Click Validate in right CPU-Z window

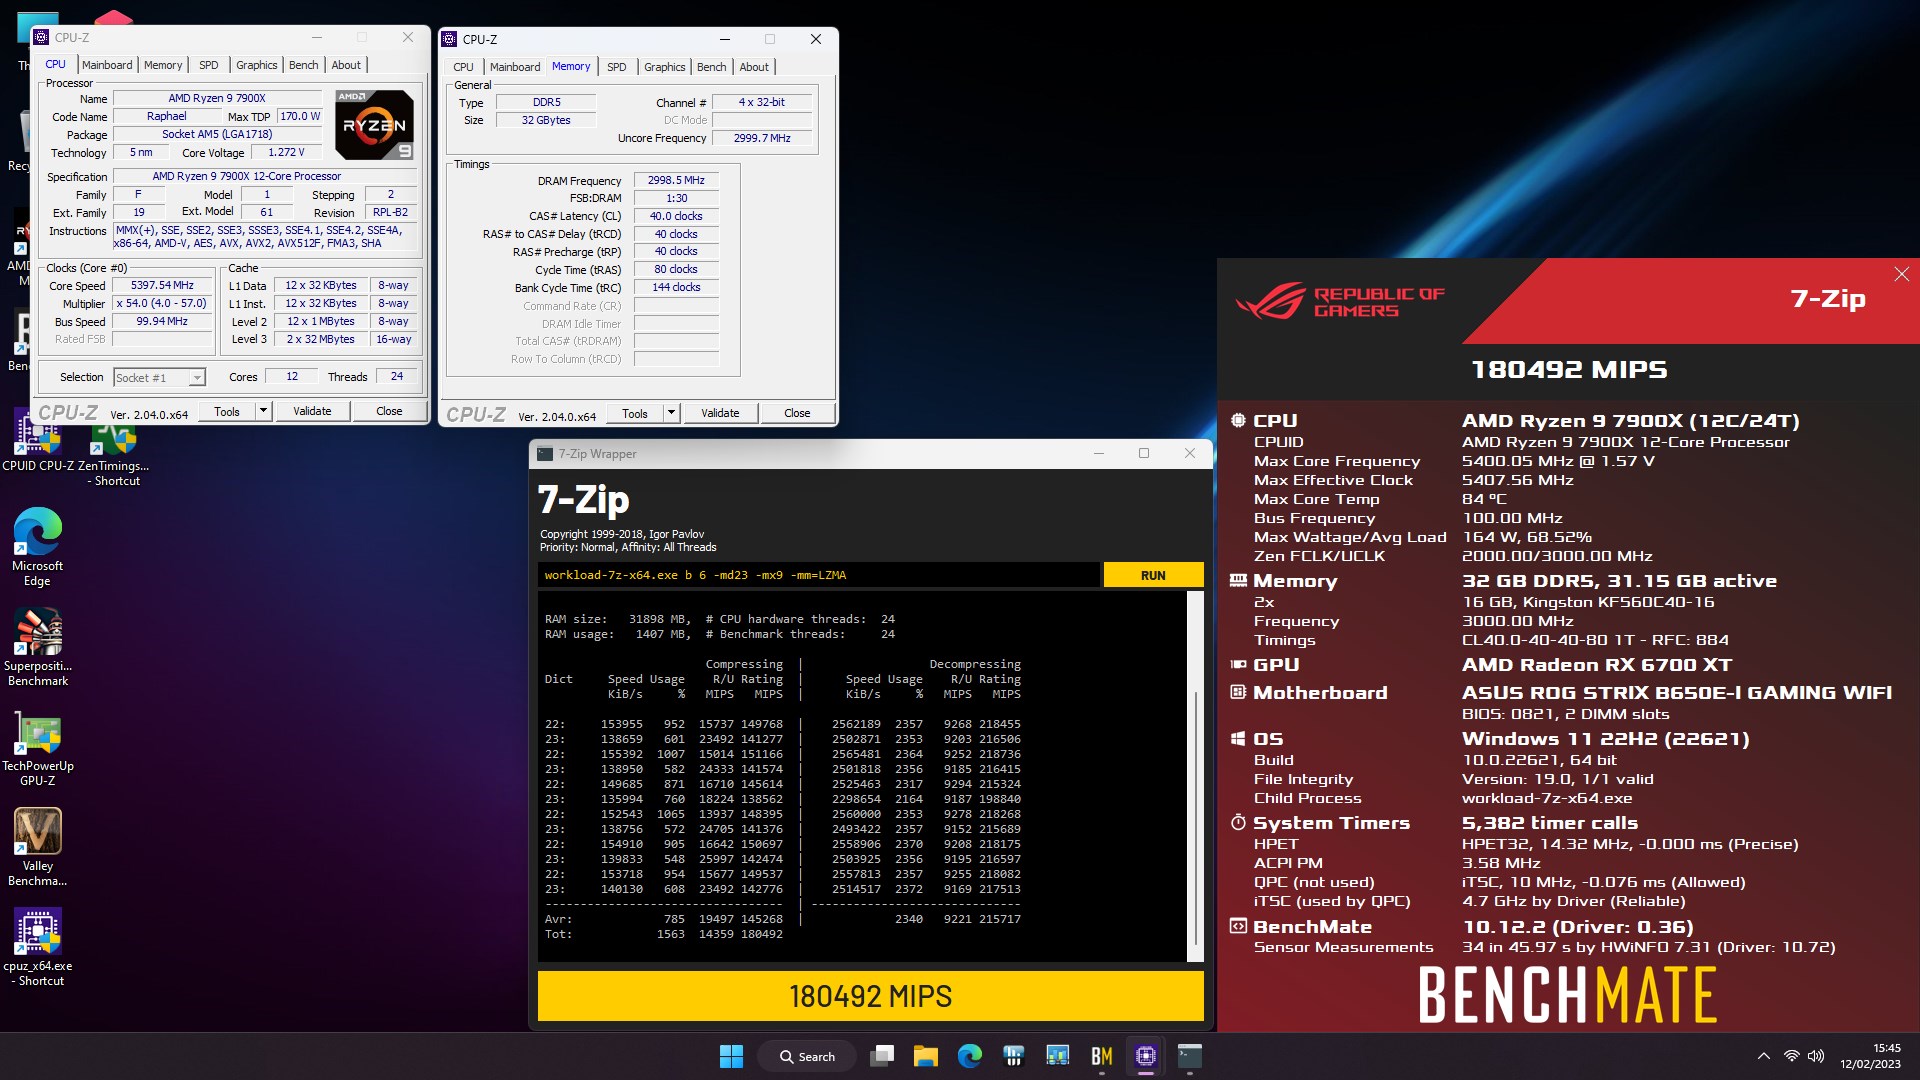point(720,413)
